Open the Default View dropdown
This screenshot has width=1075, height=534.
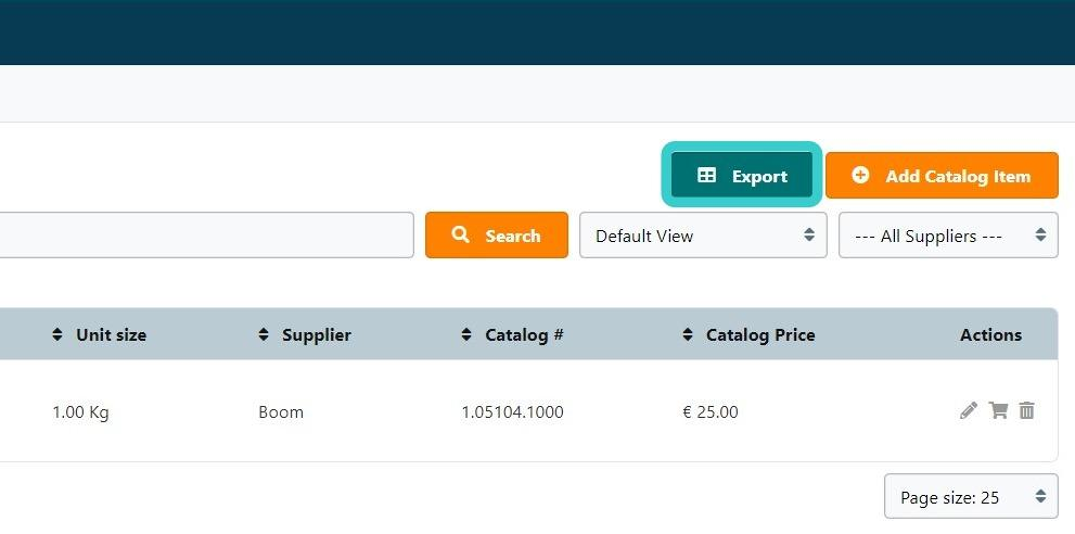703,235
